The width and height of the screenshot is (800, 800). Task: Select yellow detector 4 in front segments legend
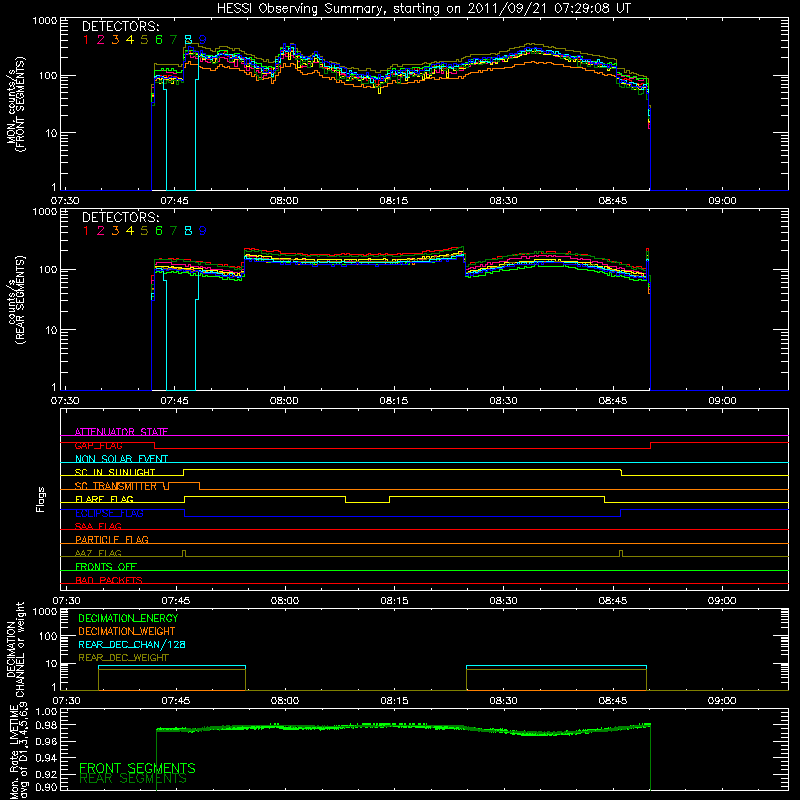[130, 40]
